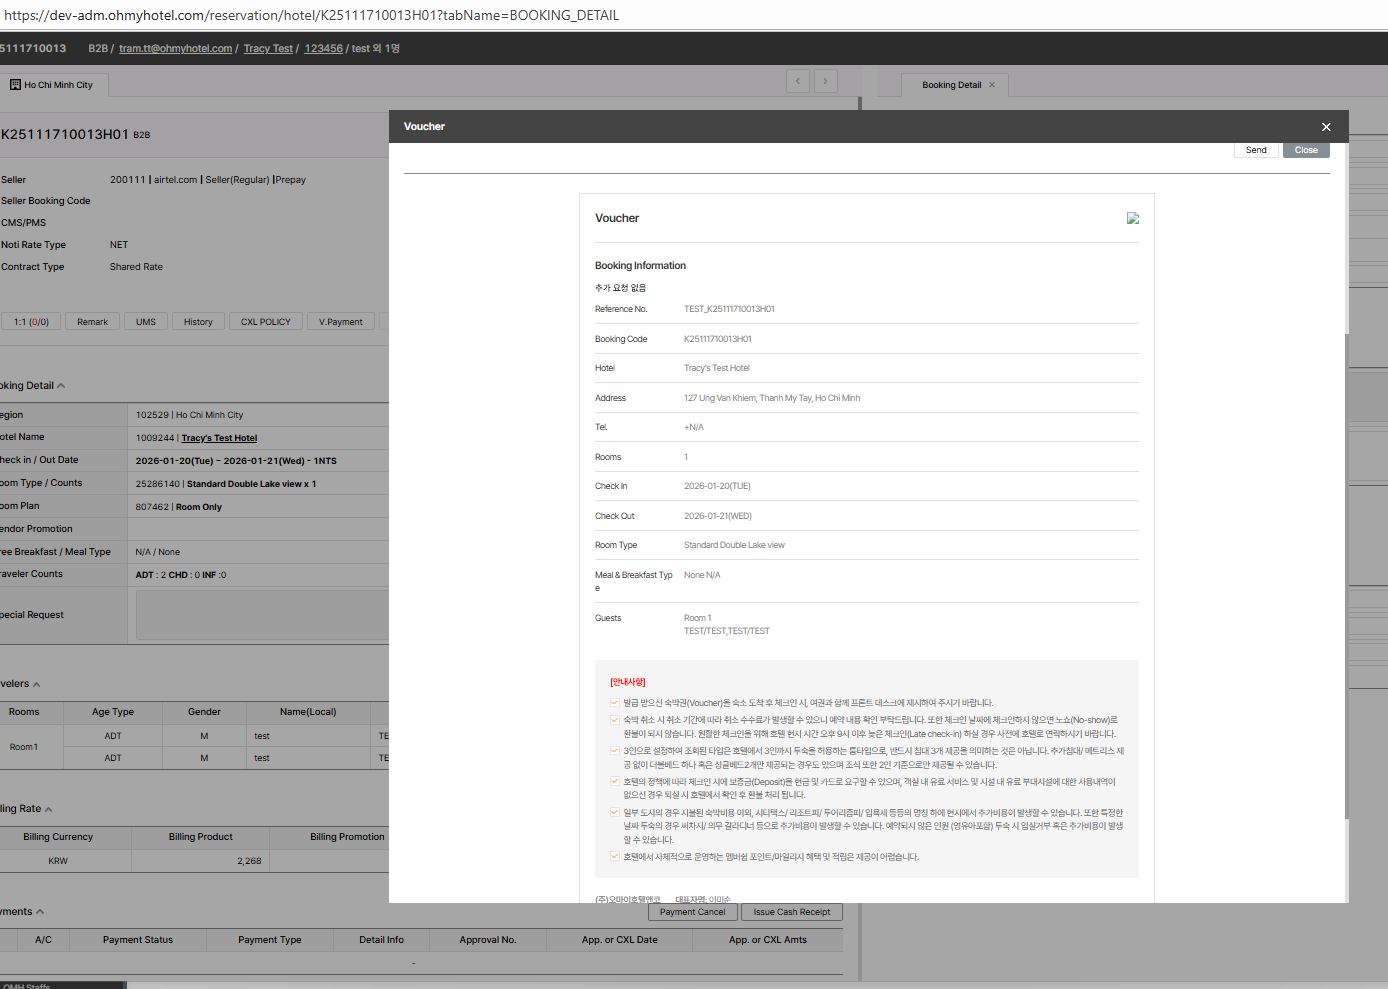Image resolution: width=1388 pixels, height=989 pixels.
Task: Click the checkmark beside the Deposit notice
Action: pos(614,782)
